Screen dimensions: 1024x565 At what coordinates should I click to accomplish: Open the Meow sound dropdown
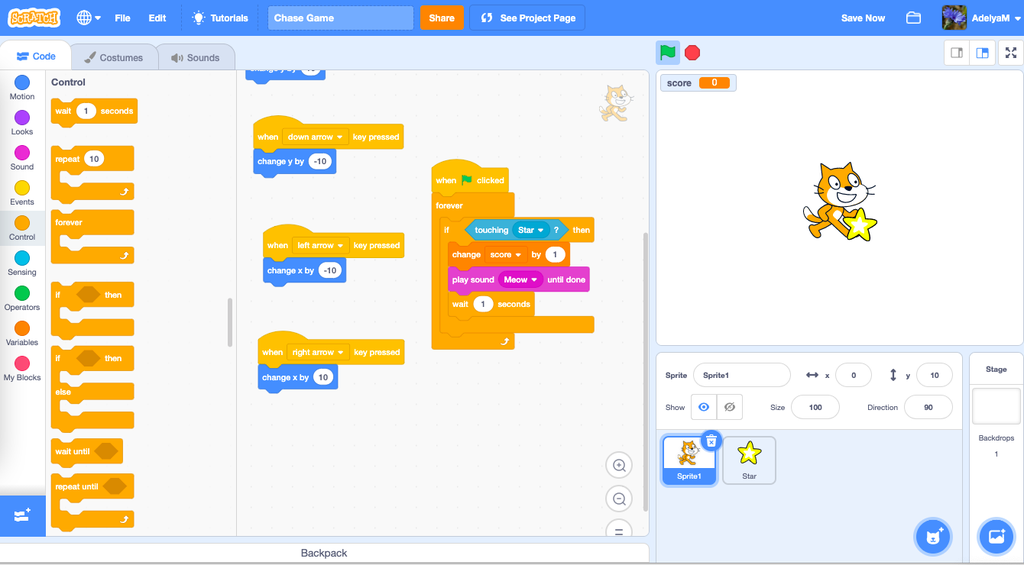pos(520,280)
